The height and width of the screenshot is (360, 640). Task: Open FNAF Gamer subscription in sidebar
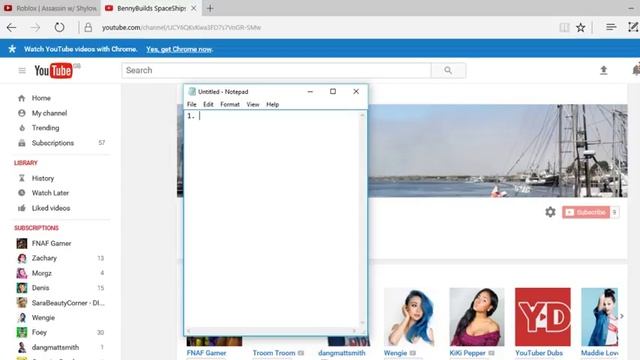click(x=51, y=243)
